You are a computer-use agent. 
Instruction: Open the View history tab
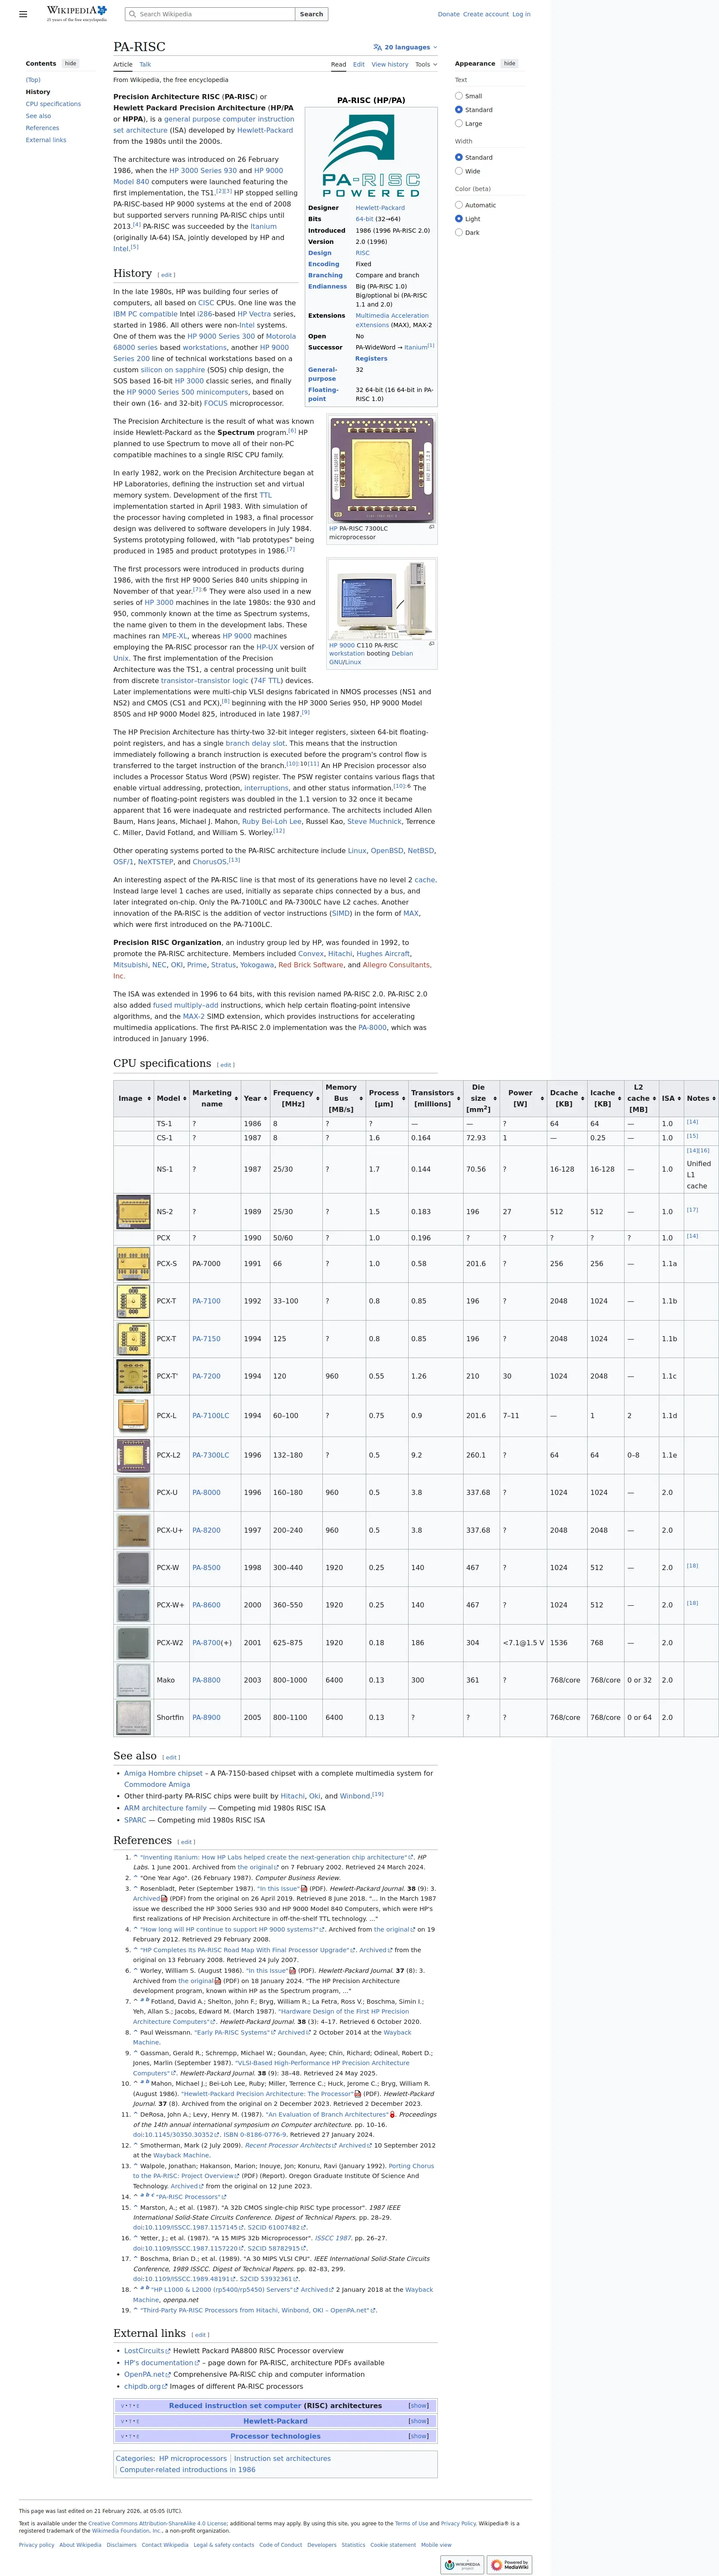tap(390, 64)
